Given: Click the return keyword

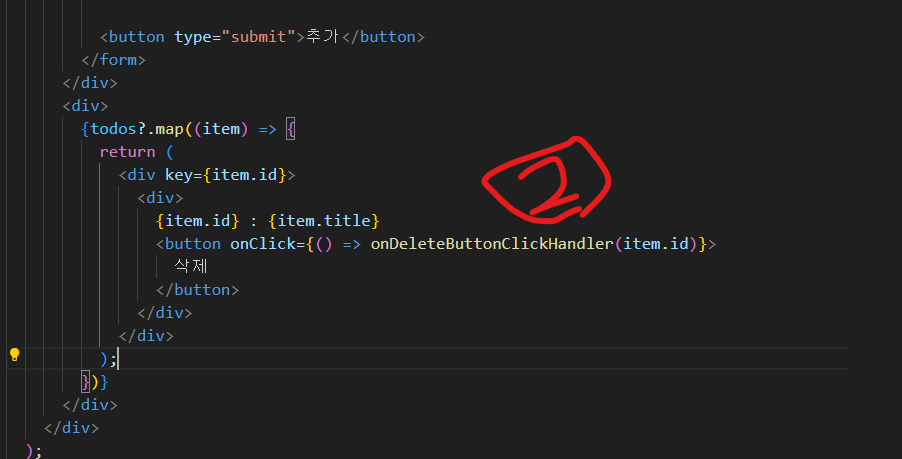Looking at the screenshot, I should pyautogui.click(x=127, y=152).
